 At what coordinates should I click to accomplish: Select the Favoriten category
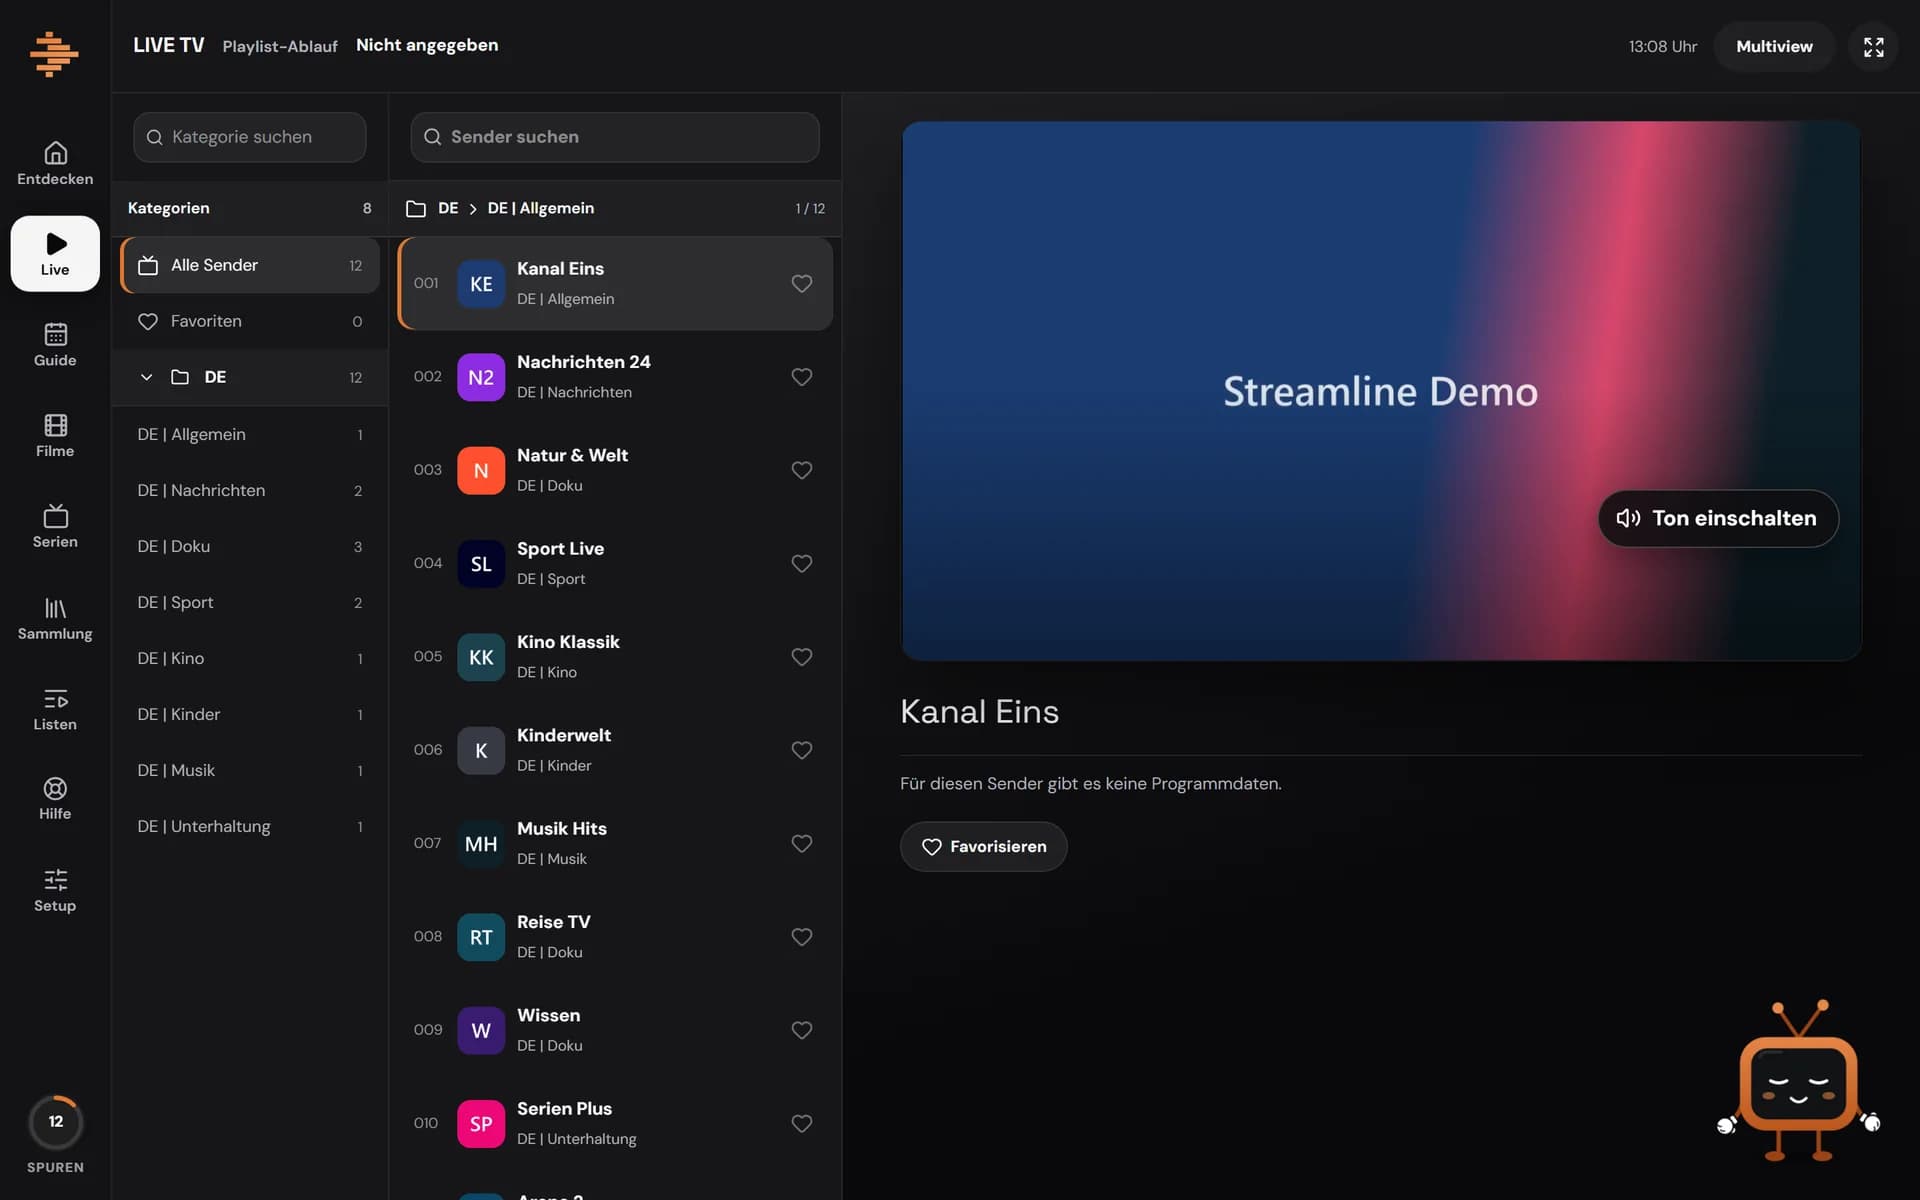coord(250,321)
